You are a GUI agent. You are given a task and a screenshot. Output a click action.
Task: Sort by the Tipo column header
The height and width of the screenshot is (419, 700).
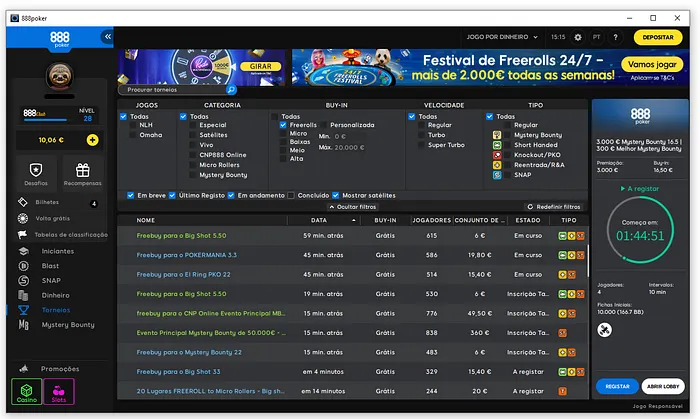pos(569,220)
